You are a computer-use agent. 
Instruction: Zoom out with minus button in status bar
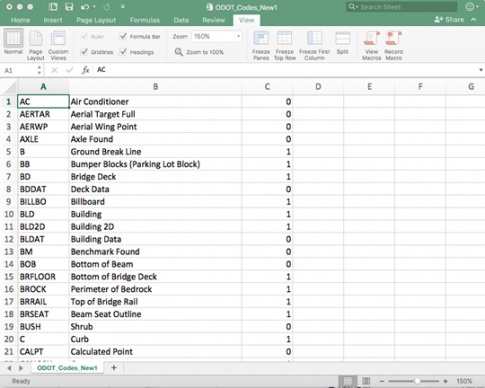click(382, 381)
